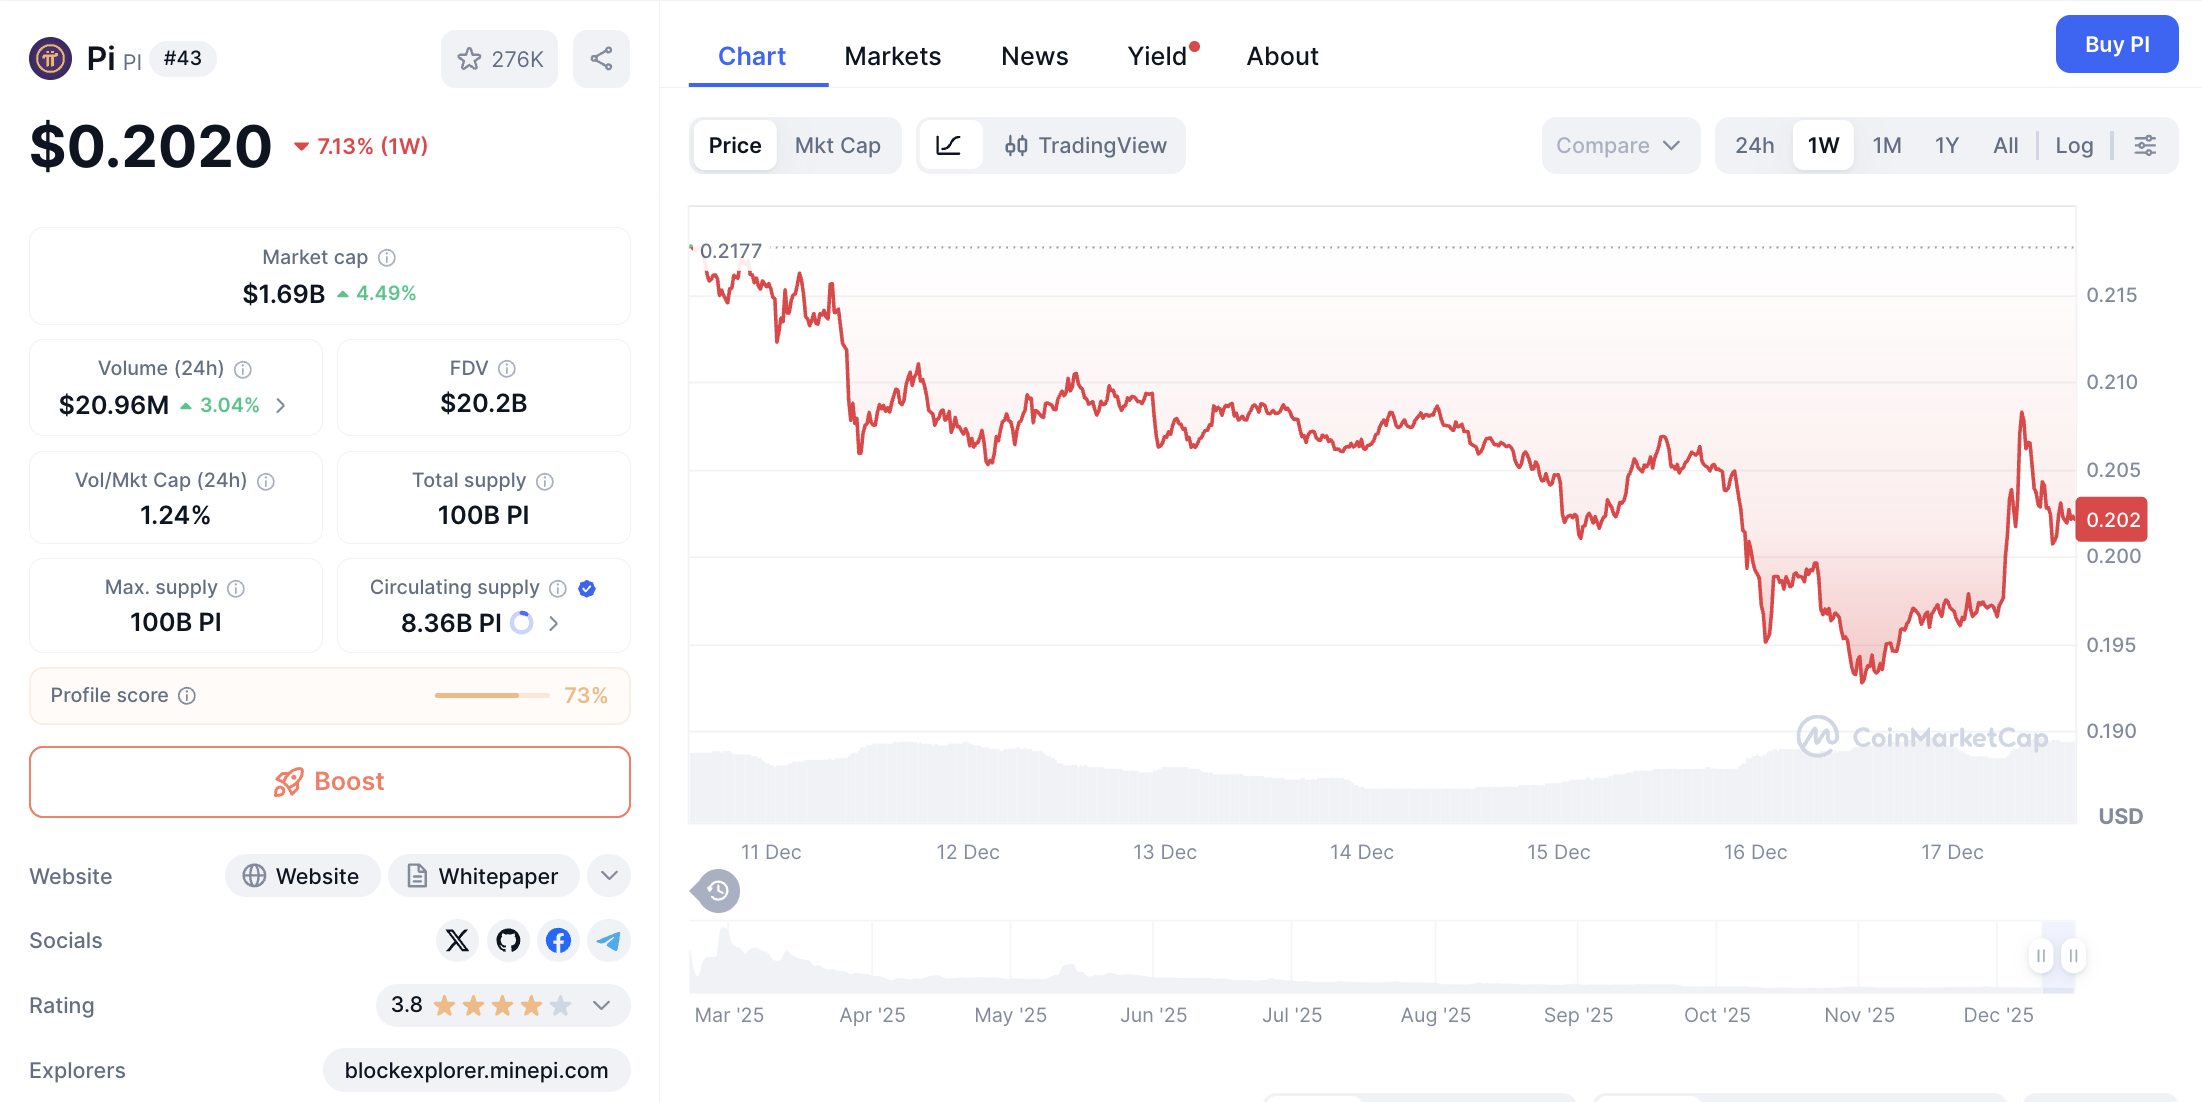Viewport: 2202px width, 1102px height.
Task: Open Pi's Telegram social icon
Action: point(608,941)
